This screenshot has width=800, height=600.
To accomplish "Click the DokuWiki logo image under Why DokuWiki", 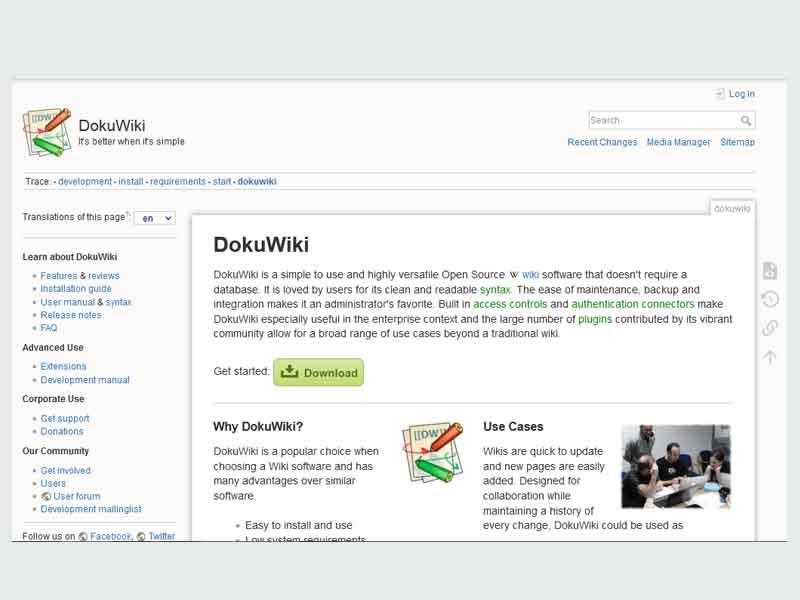I will pos(433,453).
